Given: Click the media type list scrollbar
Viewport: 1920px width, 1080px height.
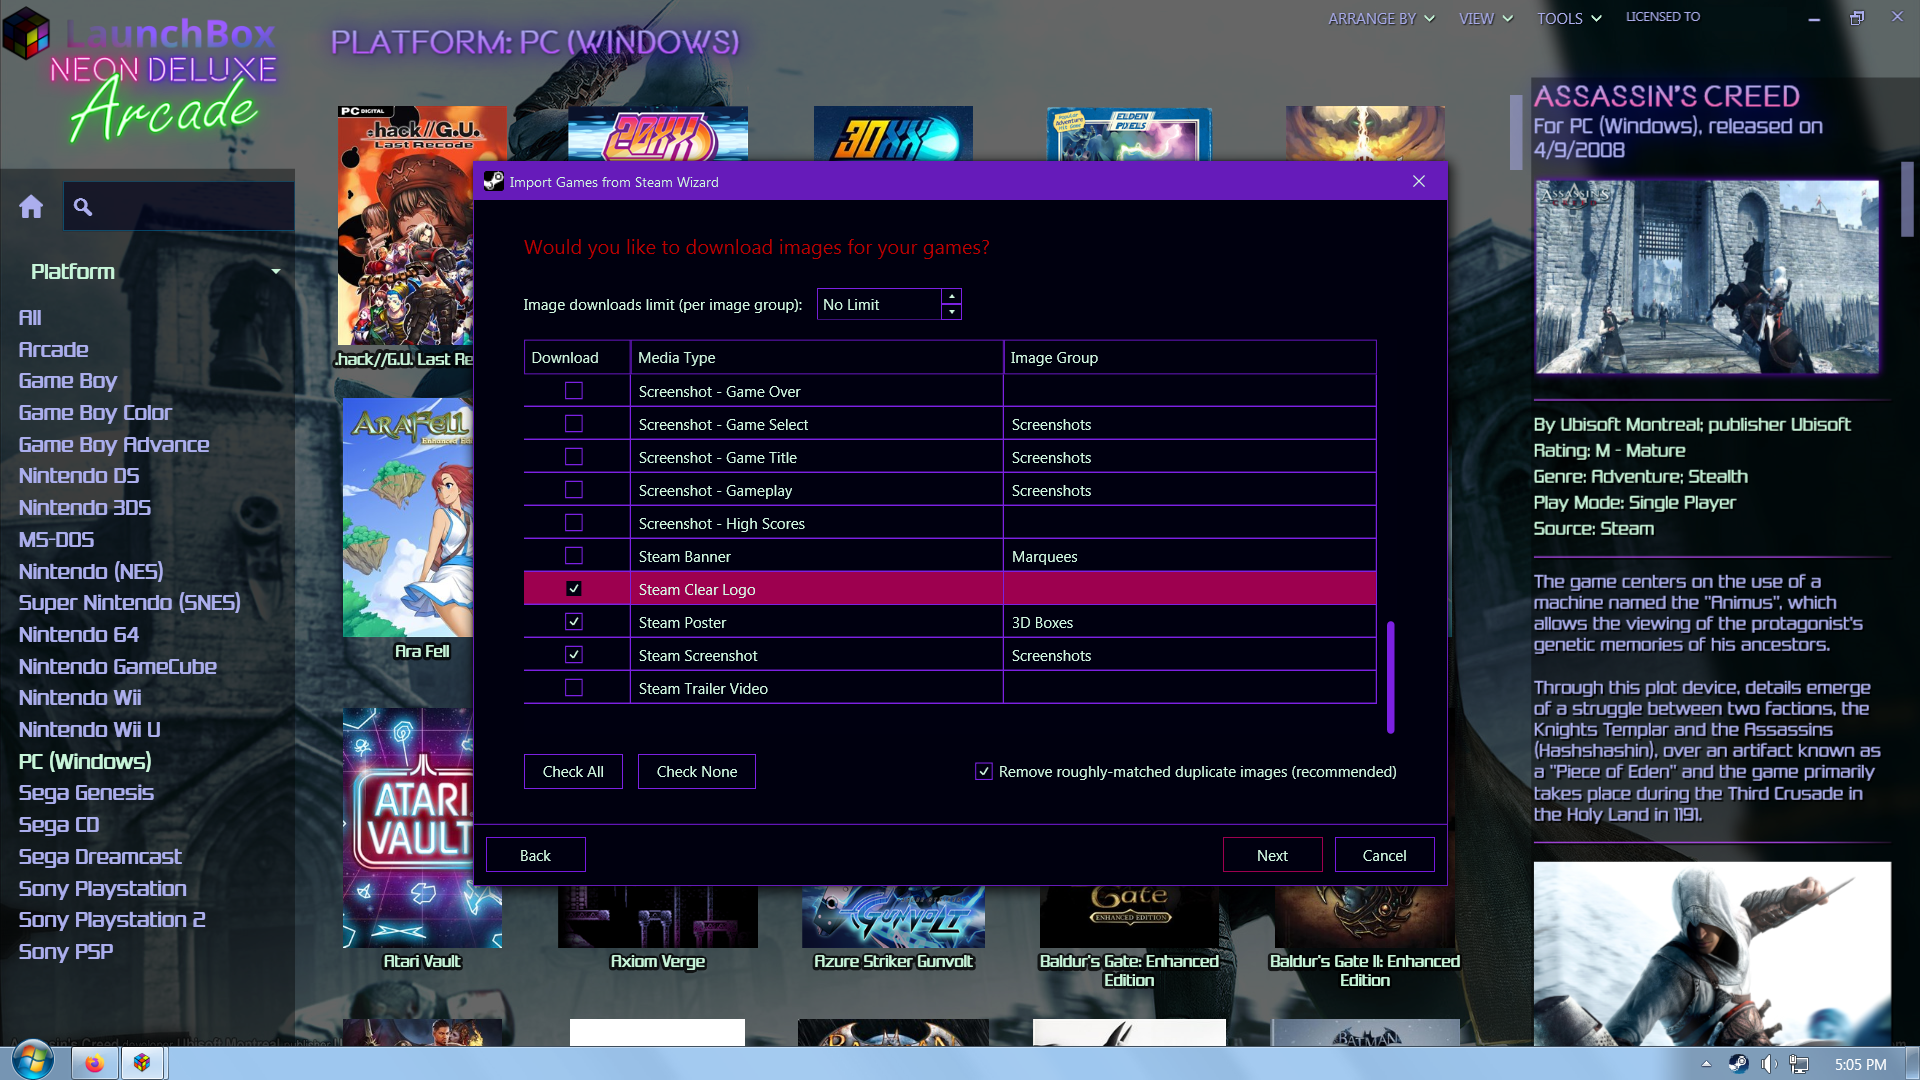Looking at the screenshot, I should tap(1390, 677).
